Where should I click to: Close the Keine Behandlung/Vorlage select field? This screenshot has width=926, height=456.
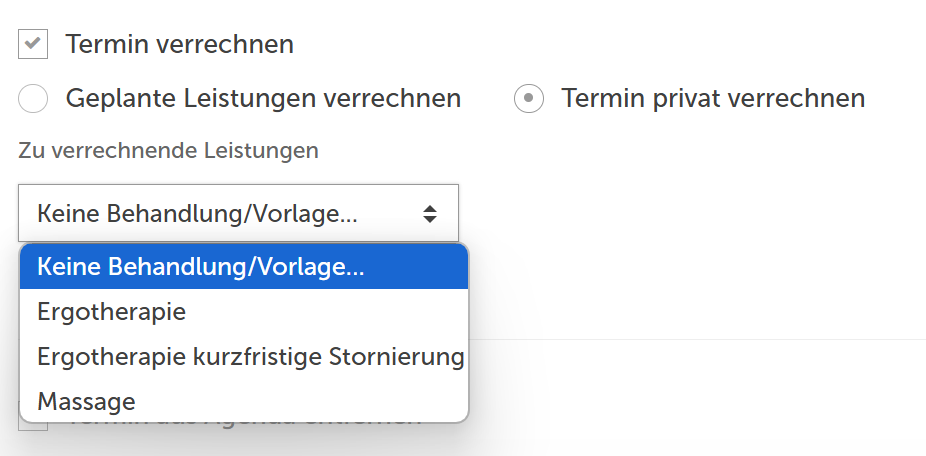[239, 213]
